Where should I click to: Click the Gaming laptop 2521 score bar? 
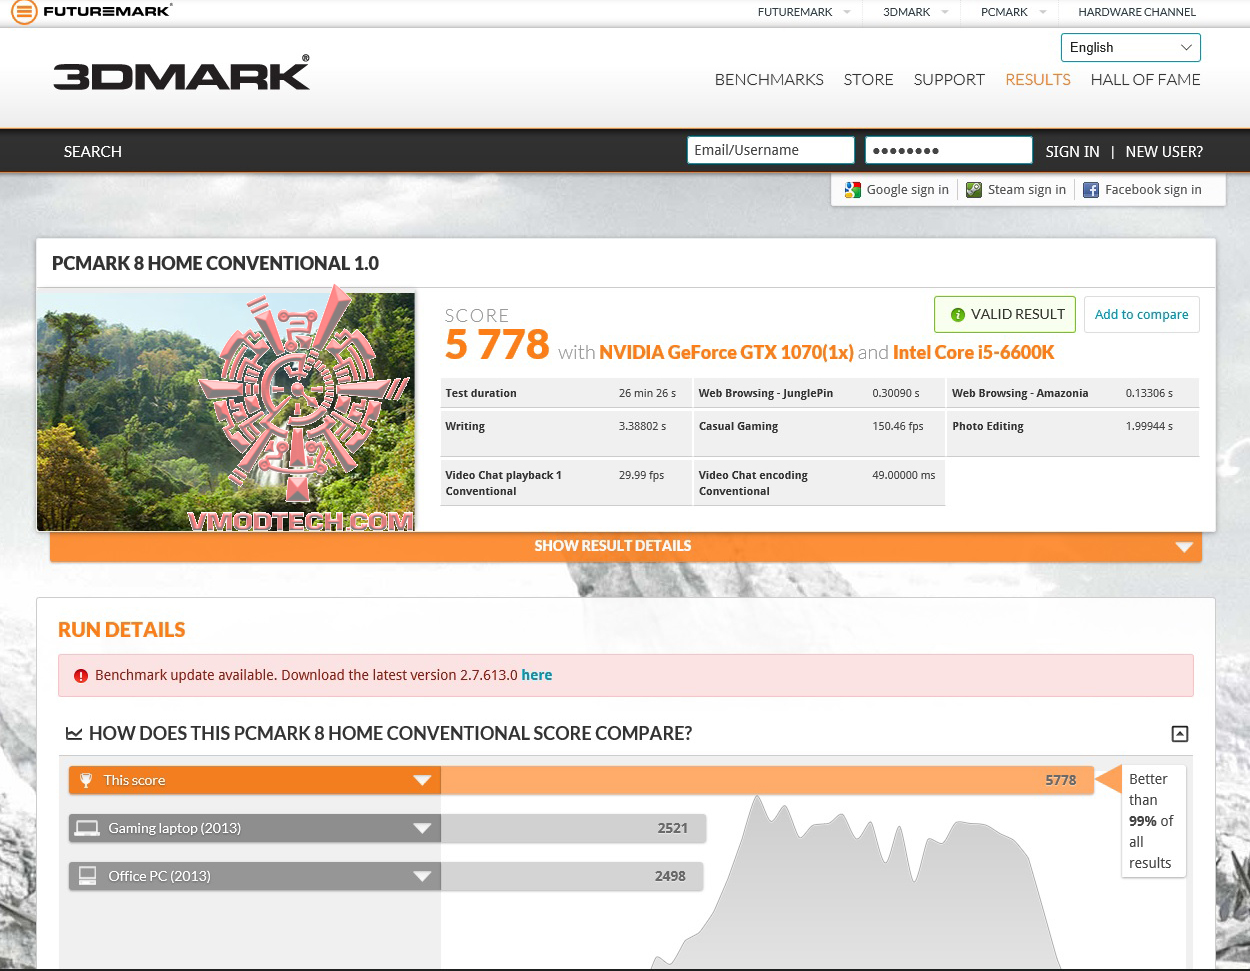573,828
